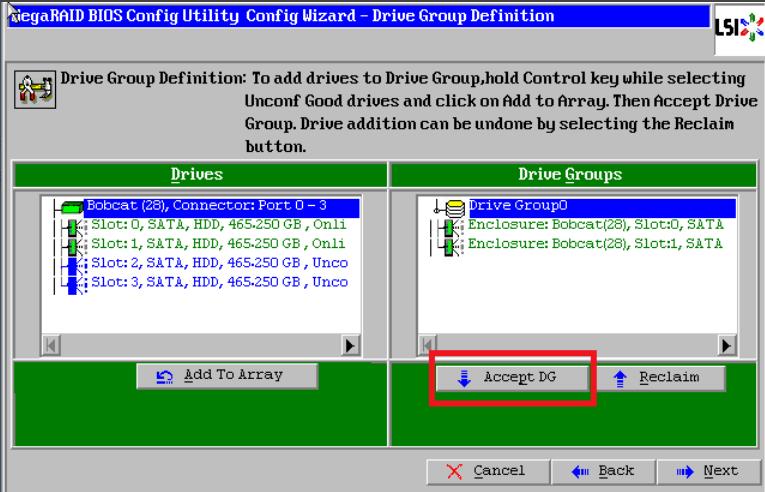Select Slot: 2 unconfigured SATA drive
765x492 pixels.
point(220,263)
